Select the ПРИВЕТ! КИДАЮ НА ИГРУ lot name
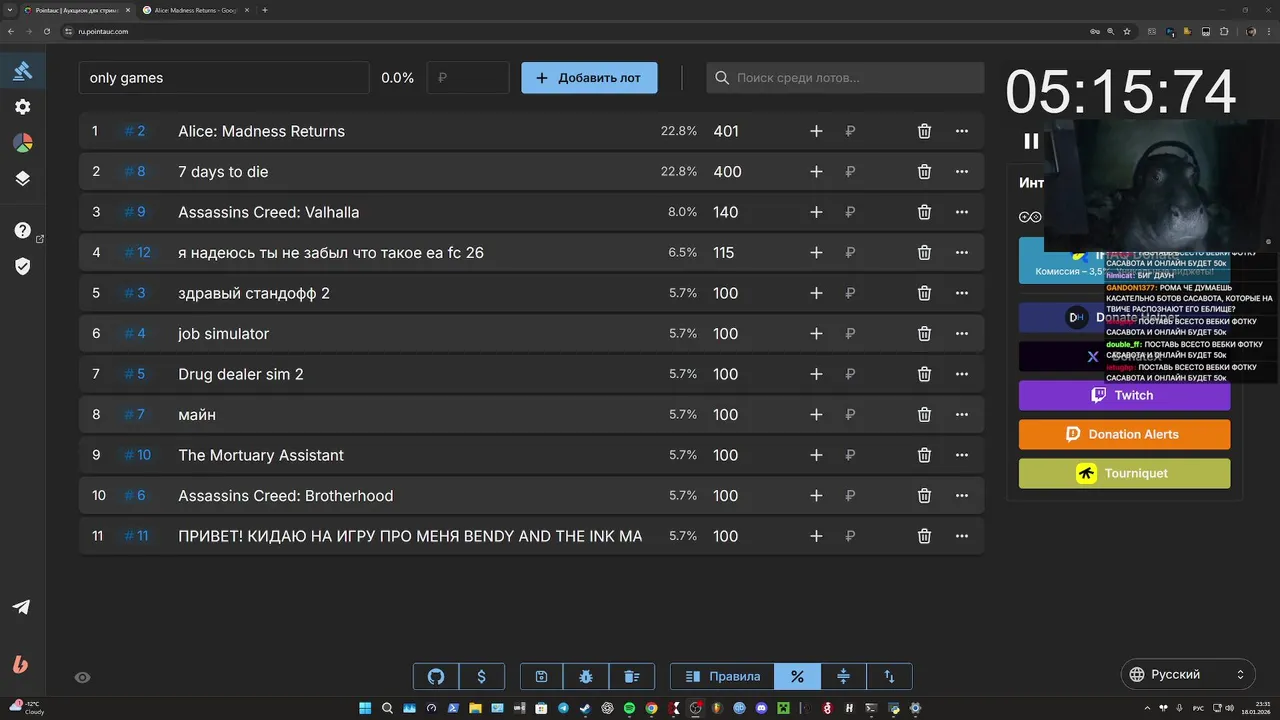Image resolution: width=1280 pixels, height=720 pixels. [410, 536]
